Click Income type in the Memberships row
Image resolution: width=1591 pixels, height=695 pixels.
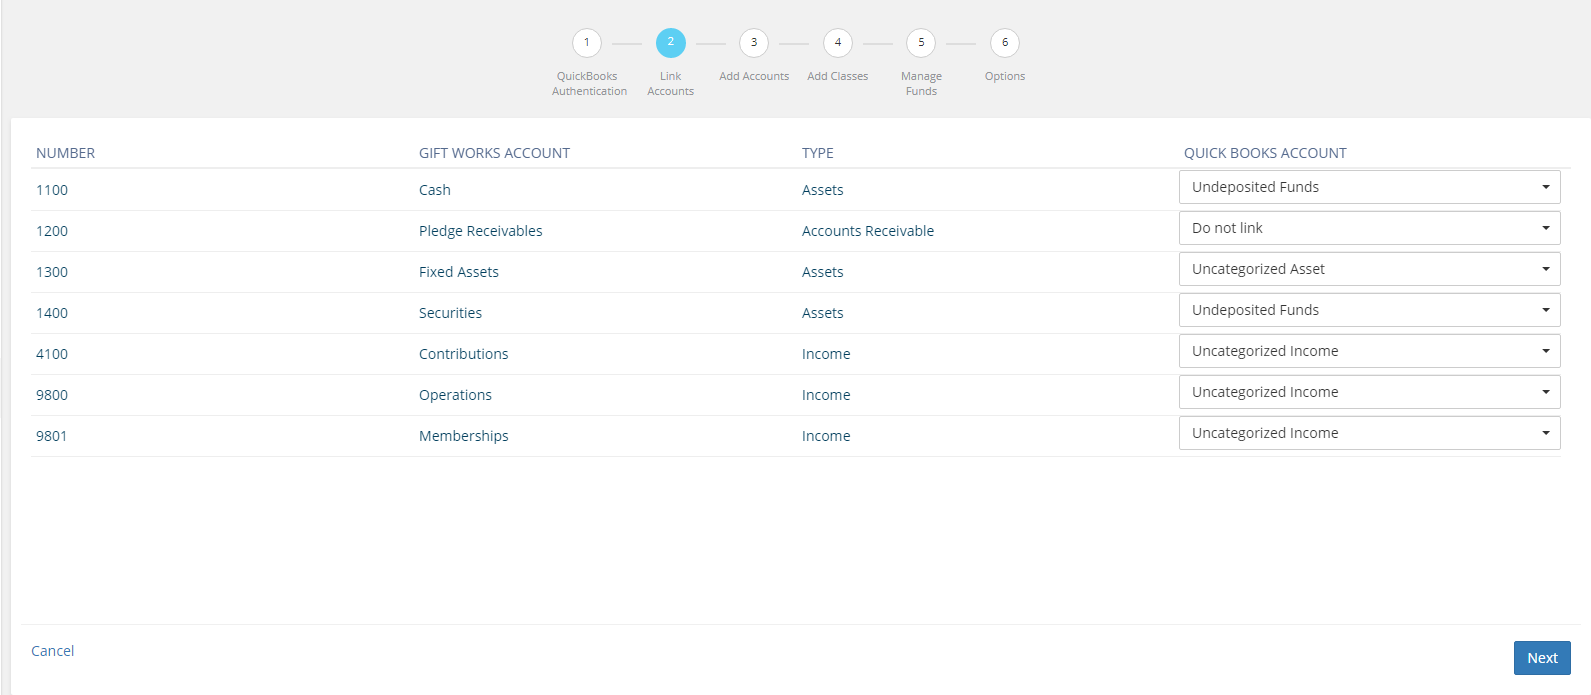826,436
